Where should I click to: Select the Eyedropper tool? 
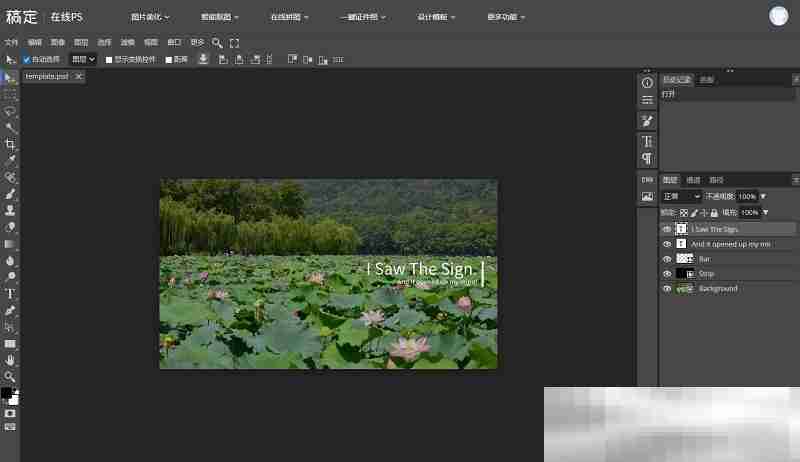click(9, 161)
